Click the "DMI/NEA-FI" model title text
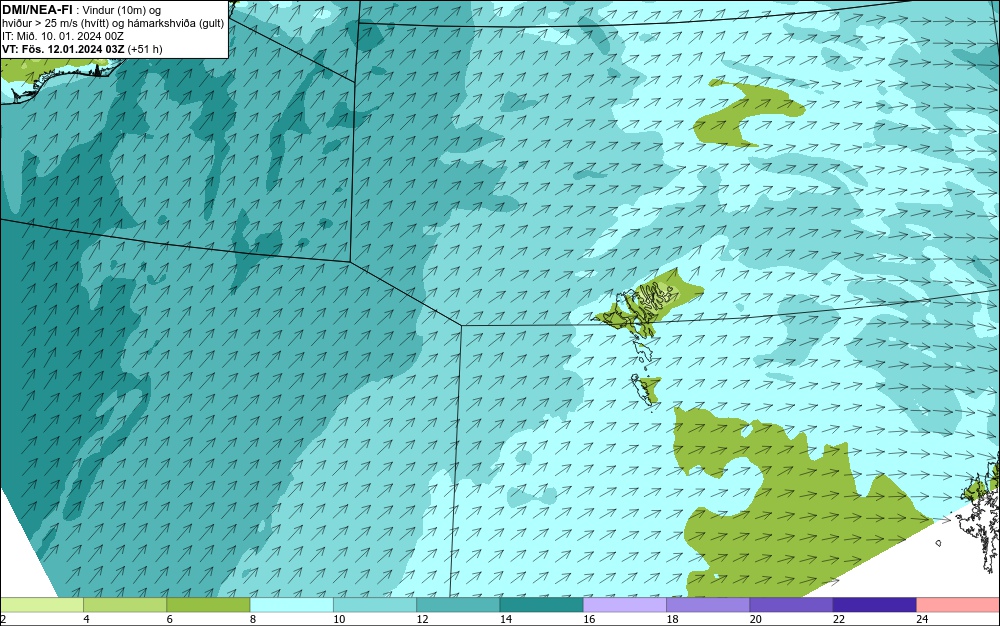 tap(37, 10)
